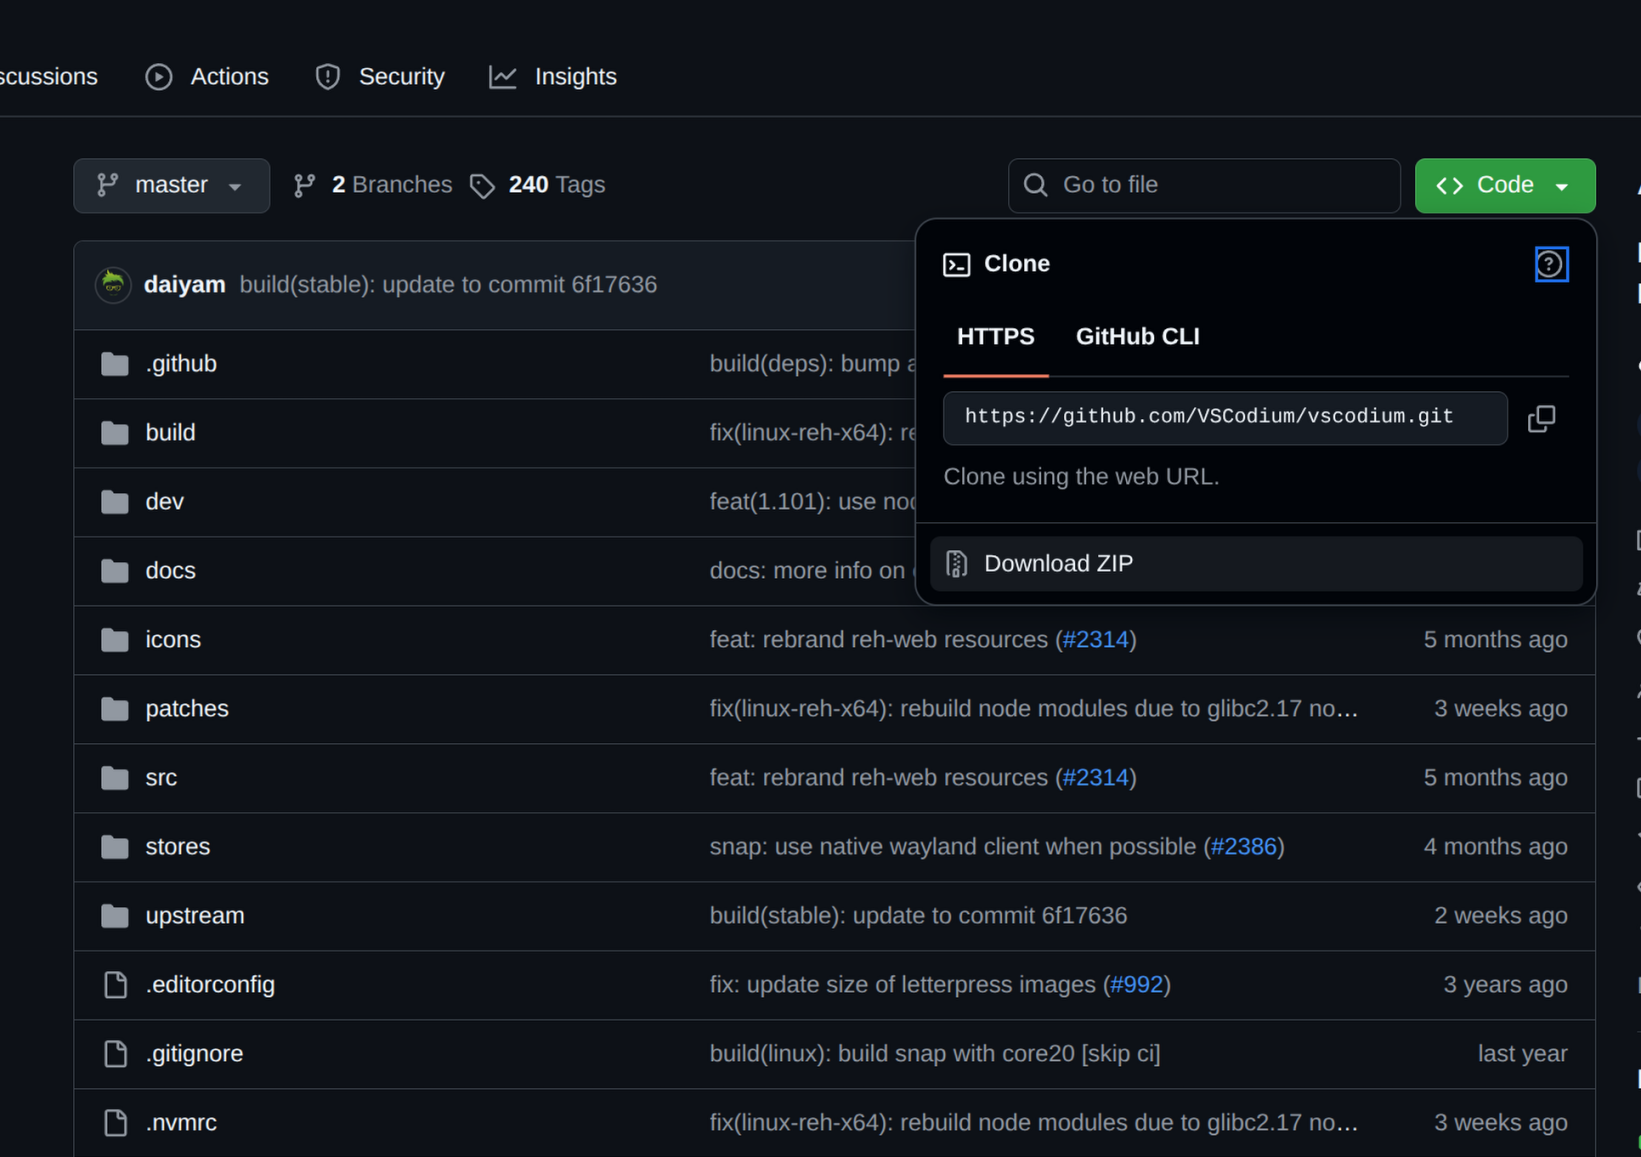The height and width of the screenshot is (1157, 1641).
Task: Open pull request #2314 in icons row
Action: tap(1095, 640)
